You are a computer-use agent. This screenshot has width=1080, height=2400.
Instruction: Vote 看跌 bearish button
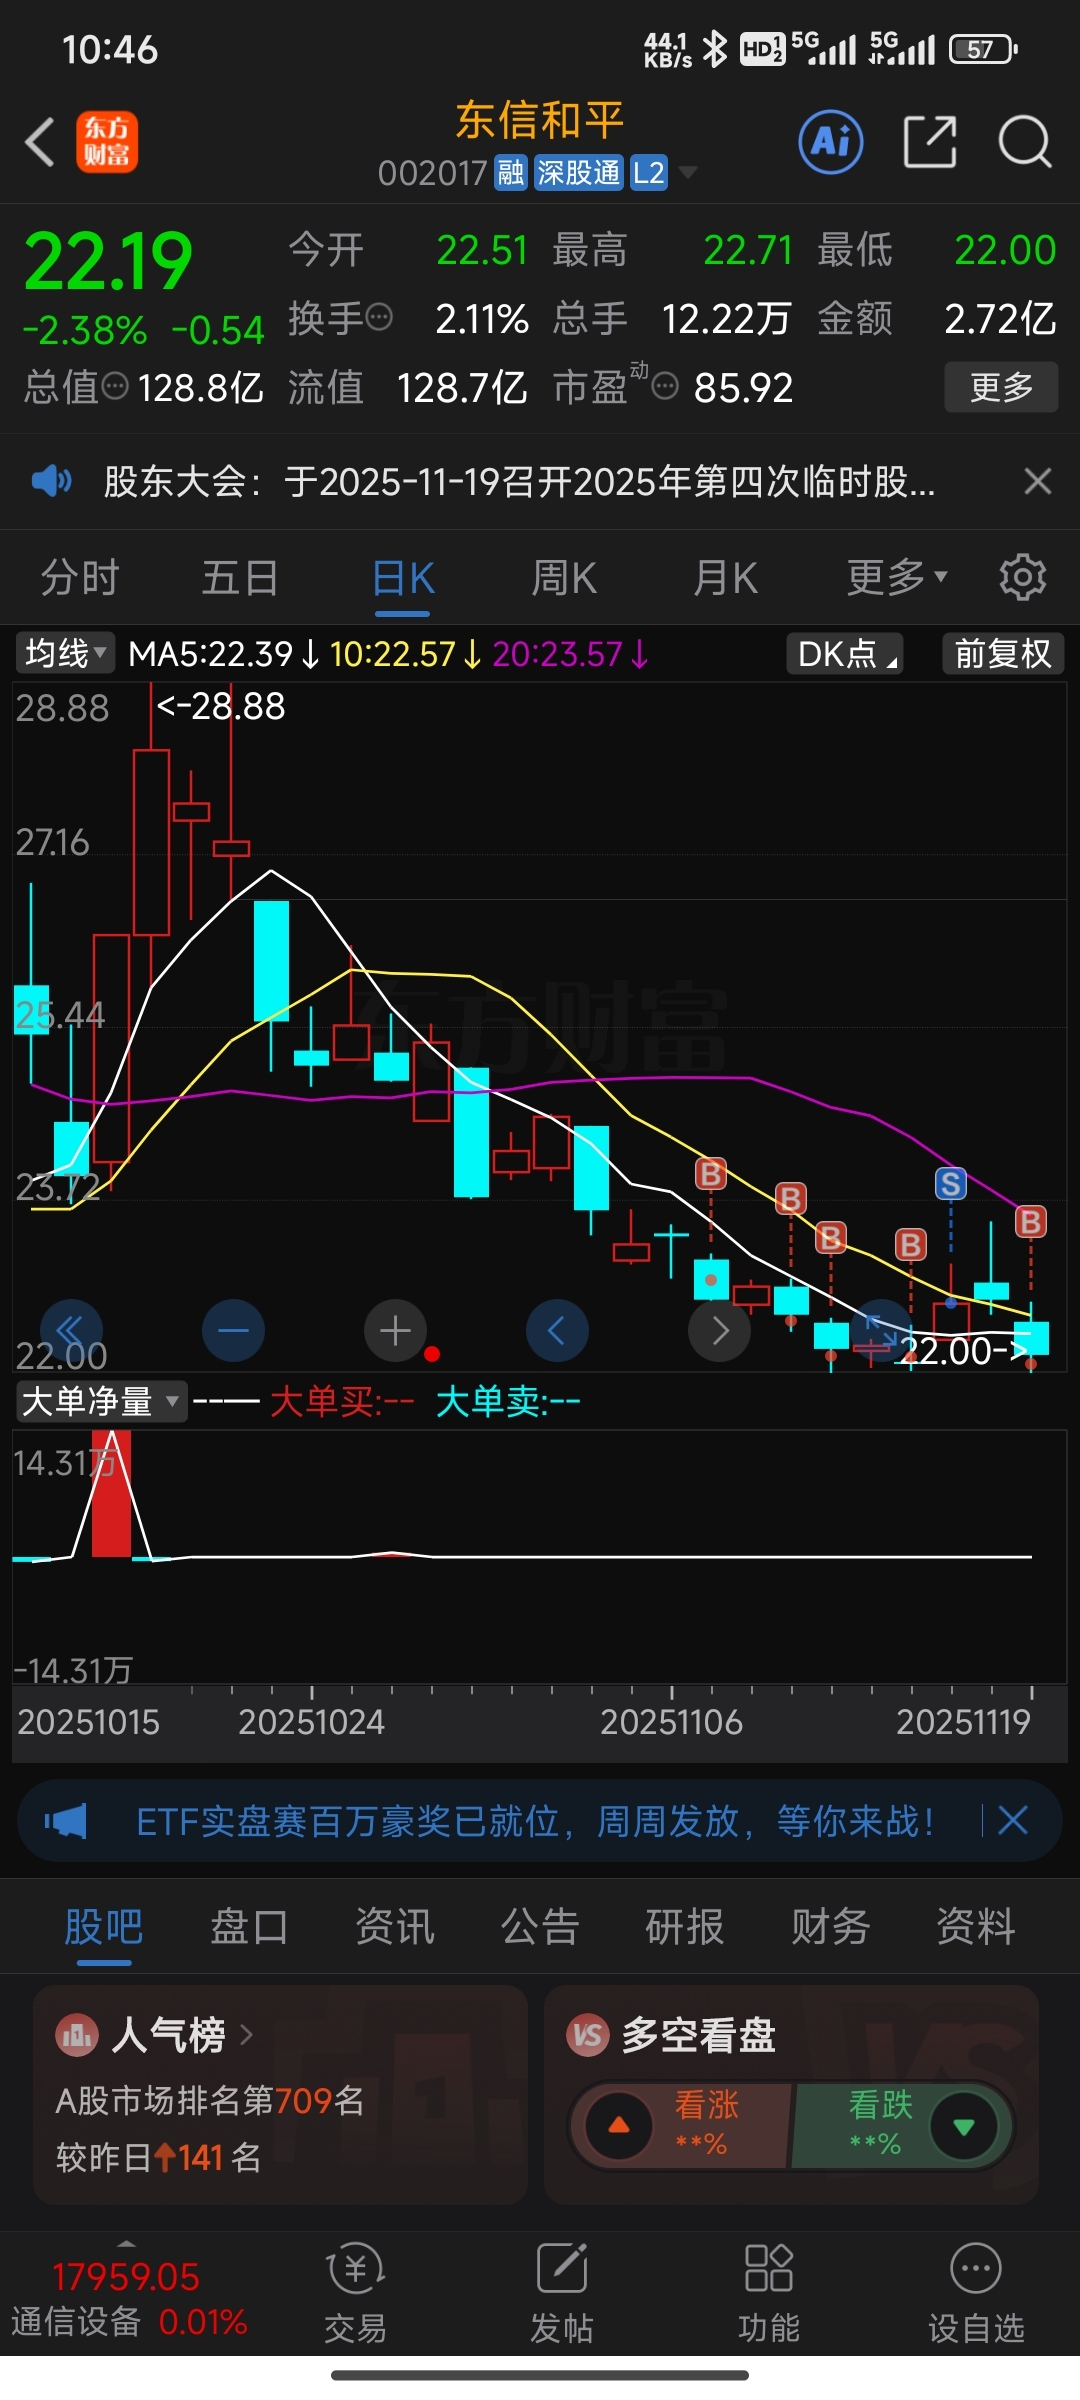tap(903, 2125)
